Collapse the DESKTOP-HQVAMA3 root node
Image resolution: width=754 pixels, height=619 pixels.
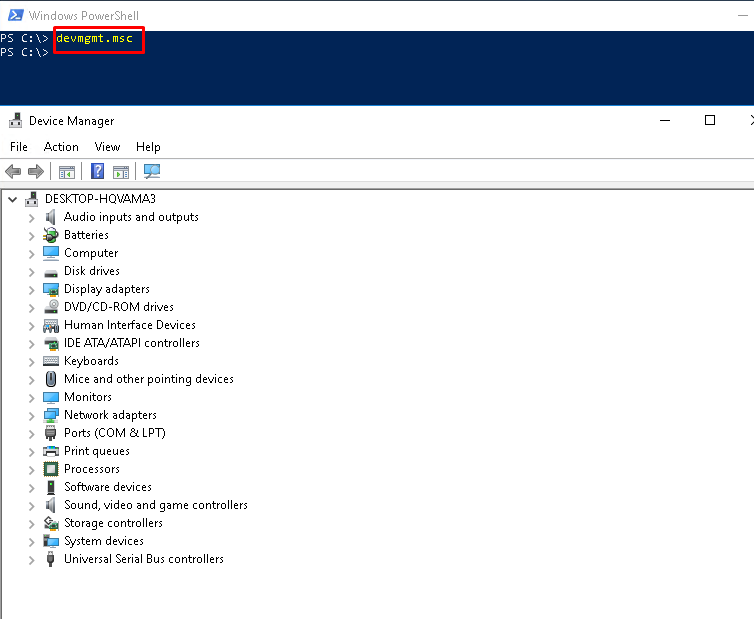[x=13, y=199]
